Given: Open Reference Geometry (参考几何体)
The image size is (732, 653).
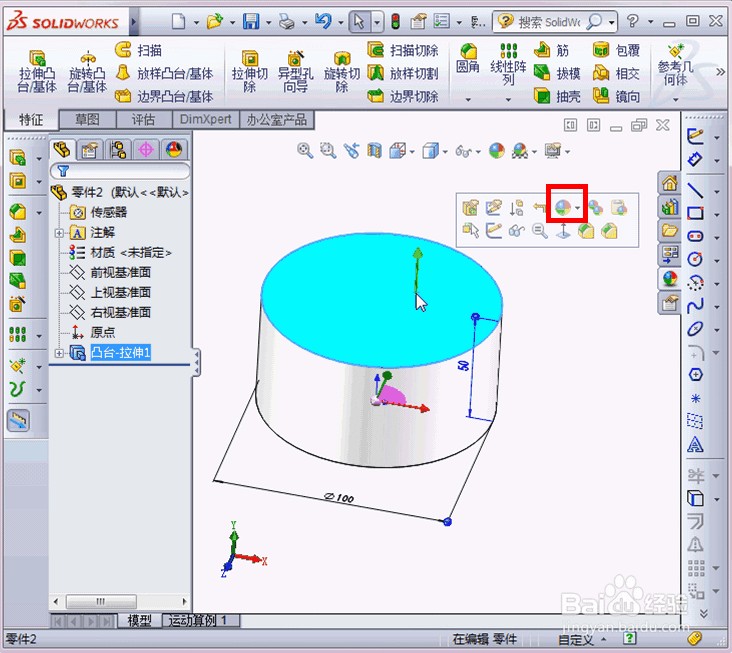Looking at the screenshot, I should (676, 65).
